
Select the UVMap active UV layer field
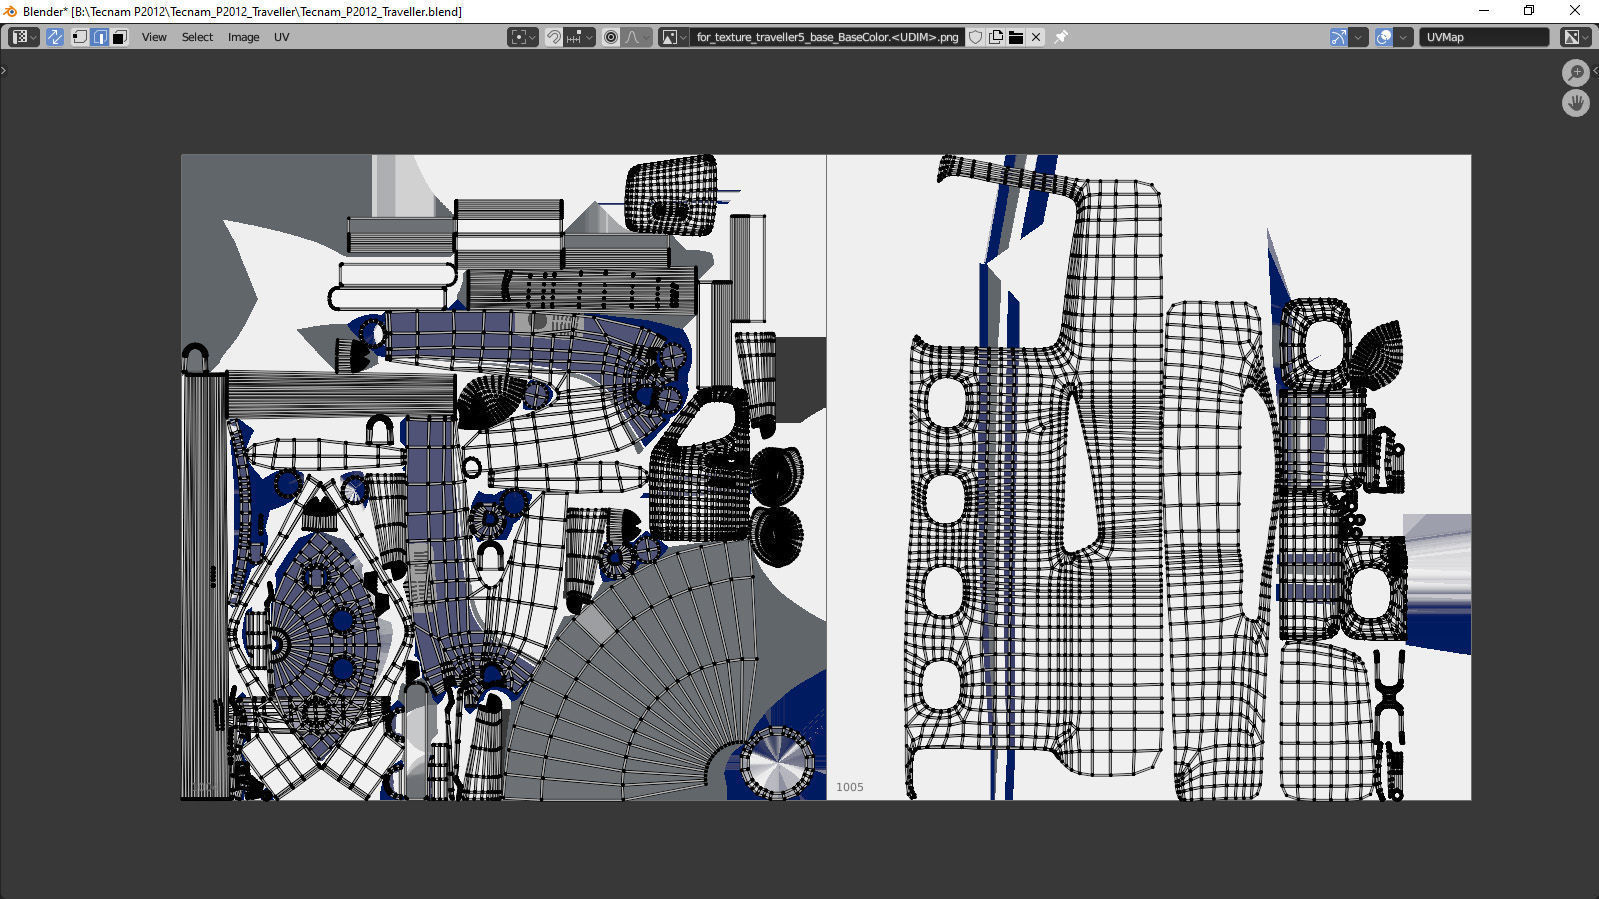tap(1484, 37)
